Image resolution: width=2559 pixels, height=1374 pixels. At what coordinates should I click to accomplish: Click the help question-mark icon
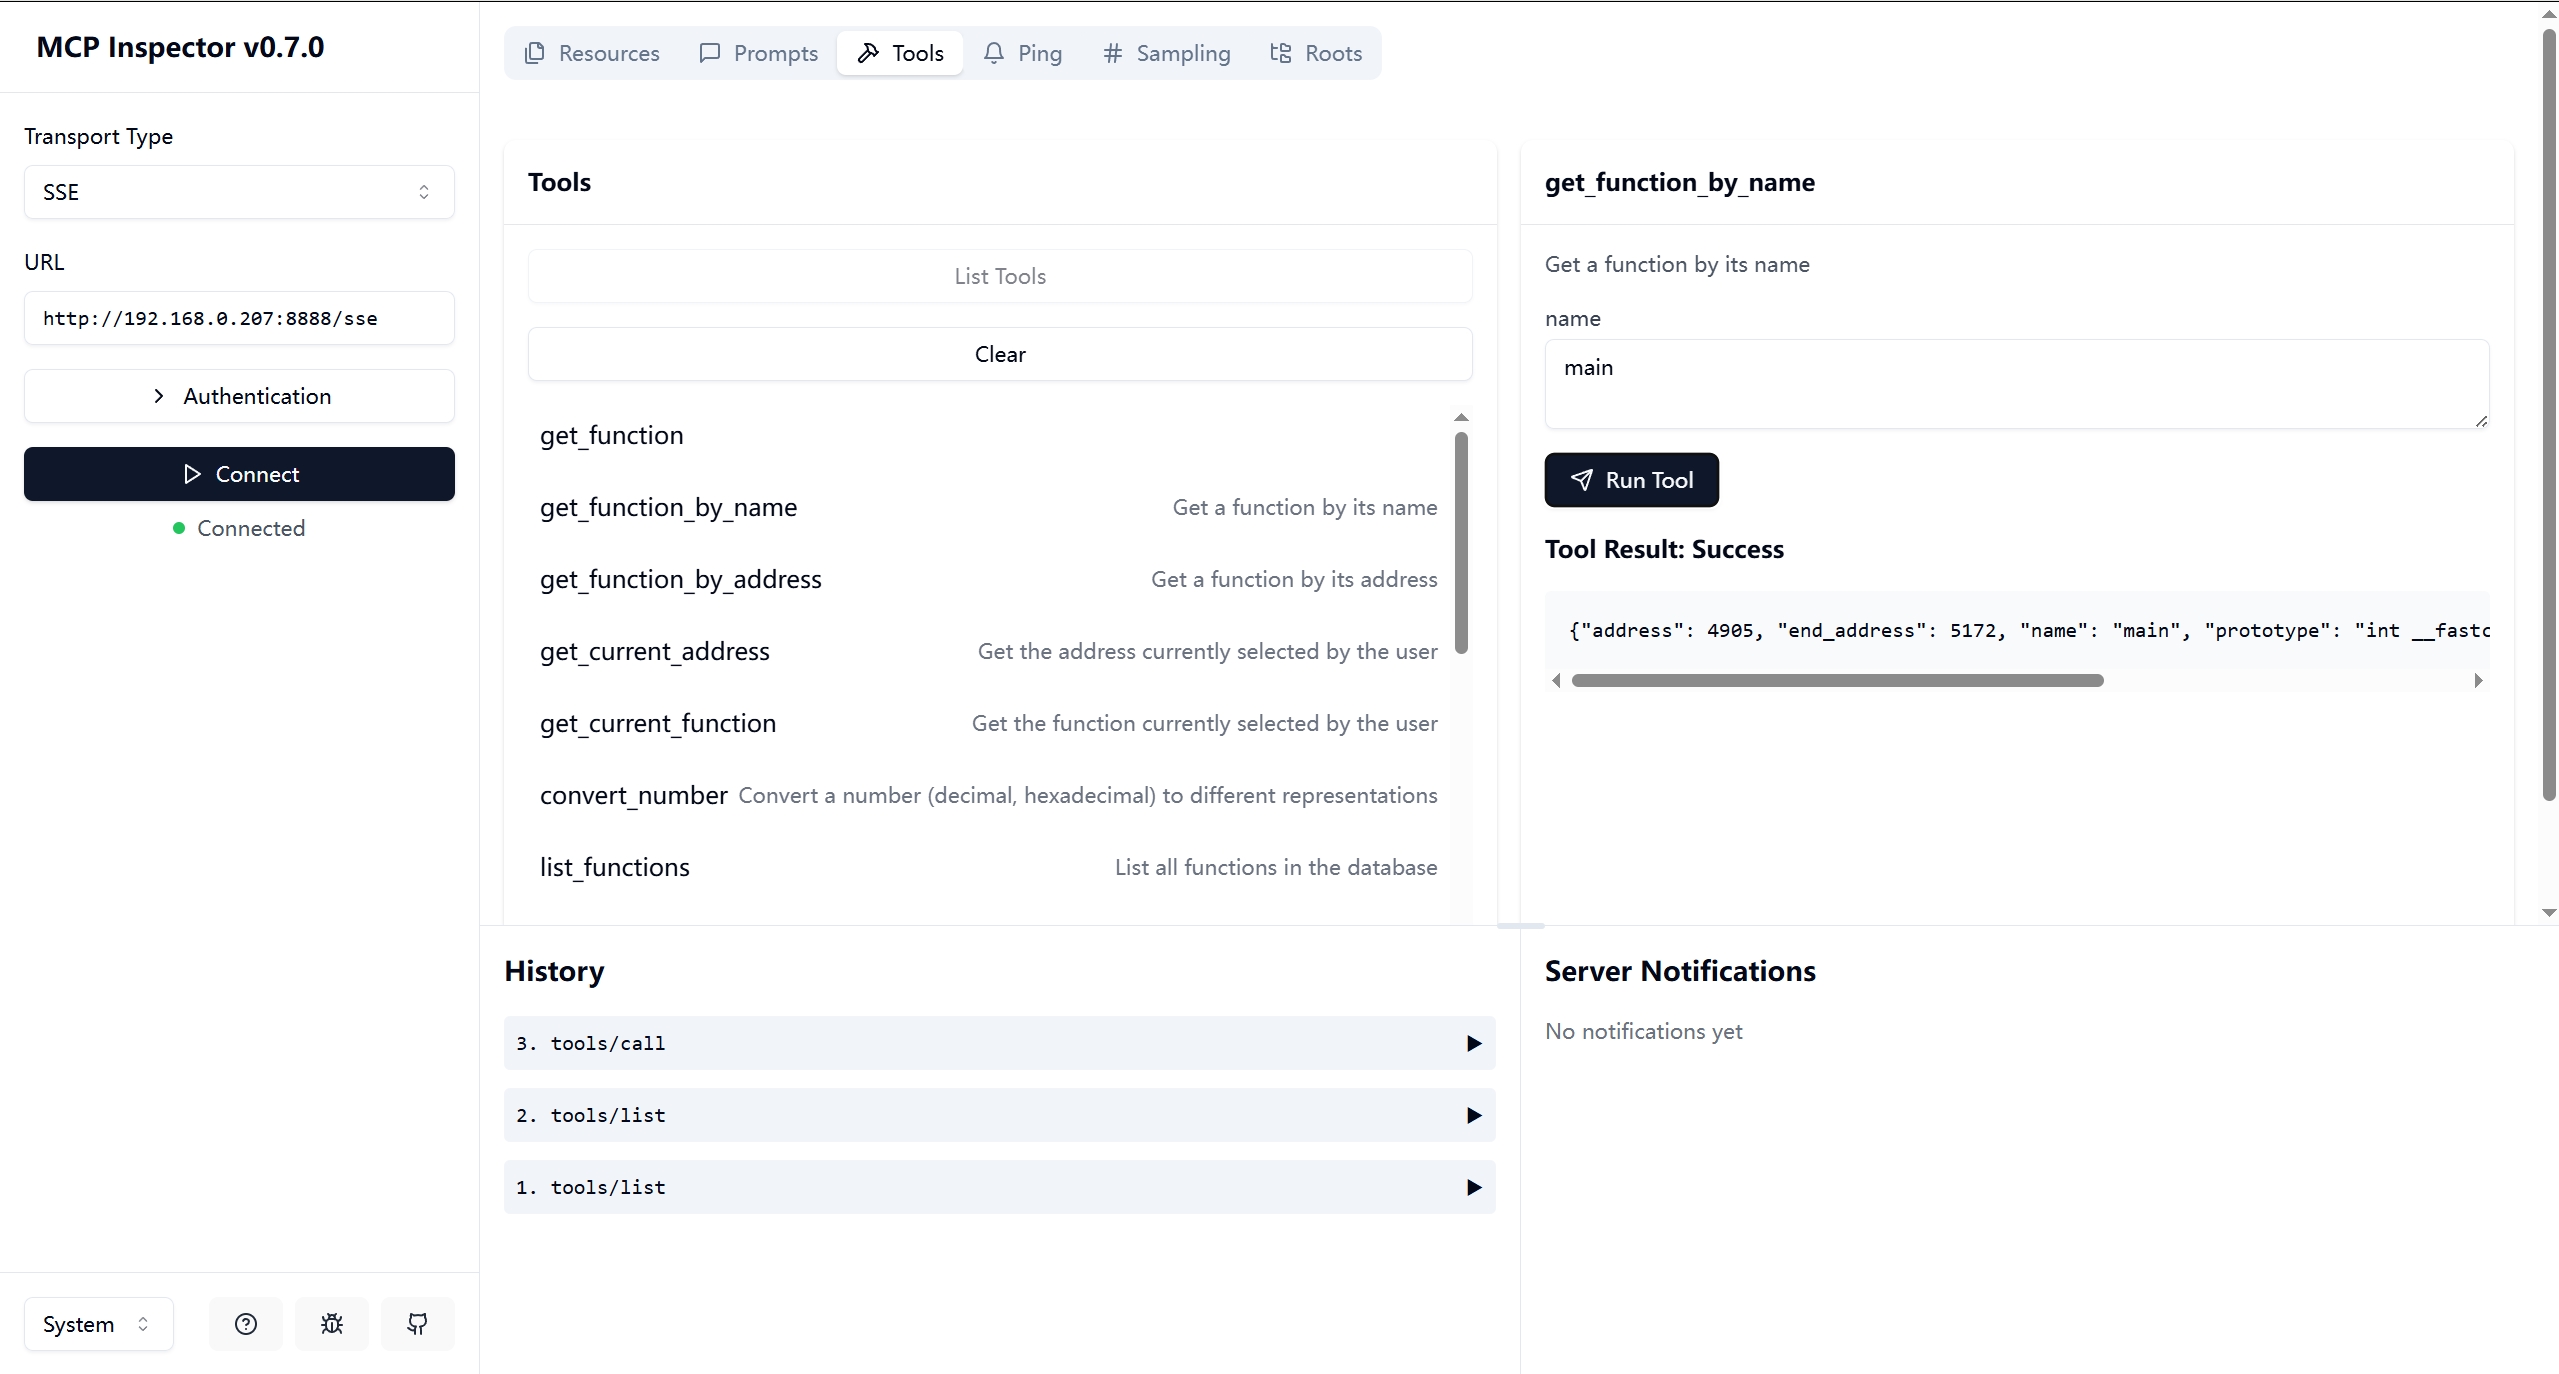coord(245,1324)
